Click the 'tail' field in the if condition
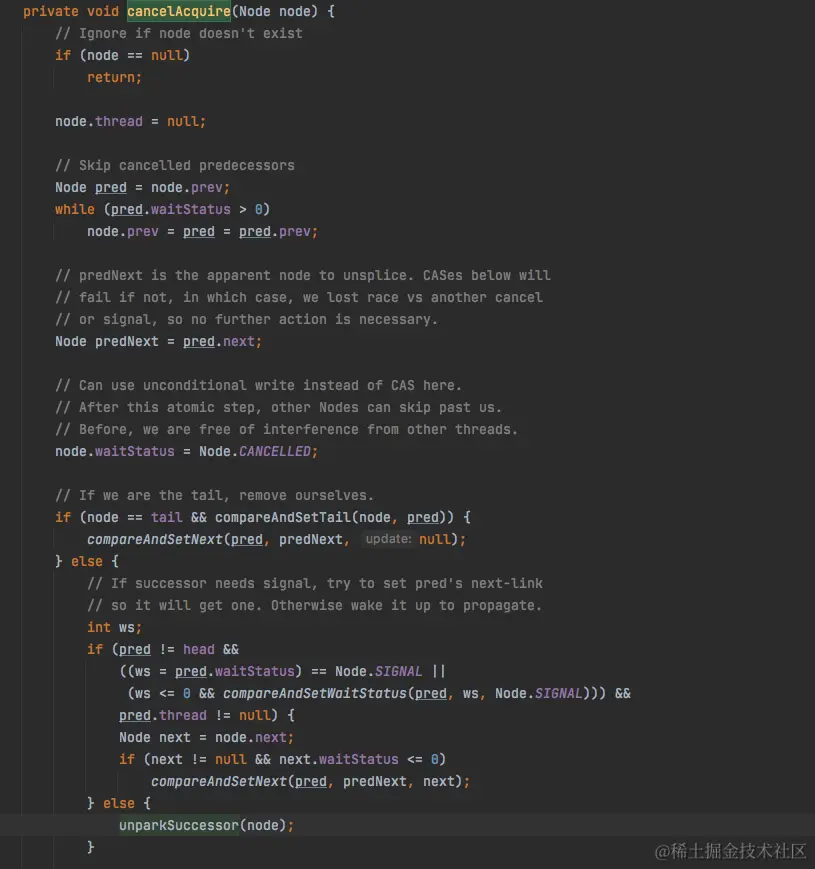The width and height of the screenshot is (815, 869). click(x=166, y=517)
